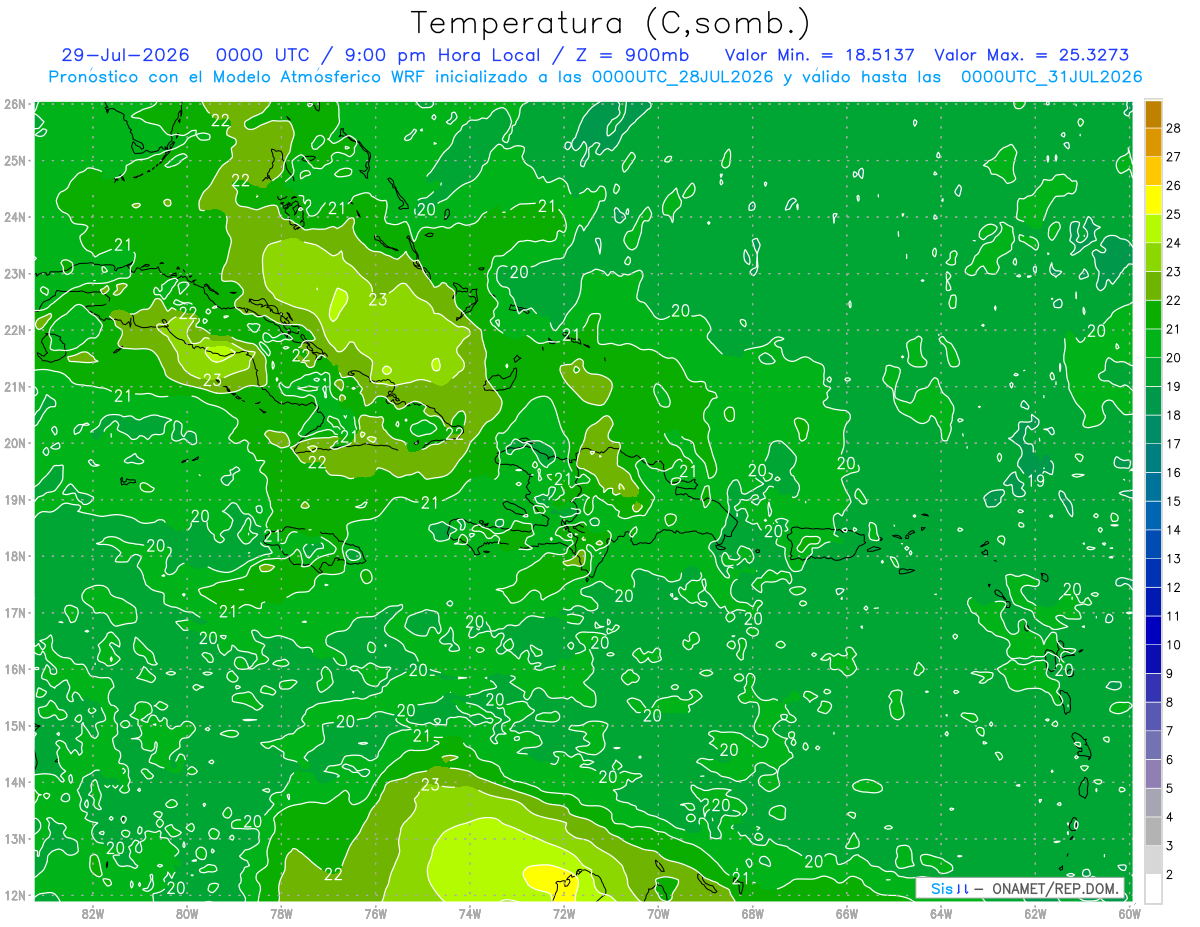Click the 'Temperatura (C,somb.)' chart title
The width and height of the screenshot is (1200, 927).
coord(611,23)
